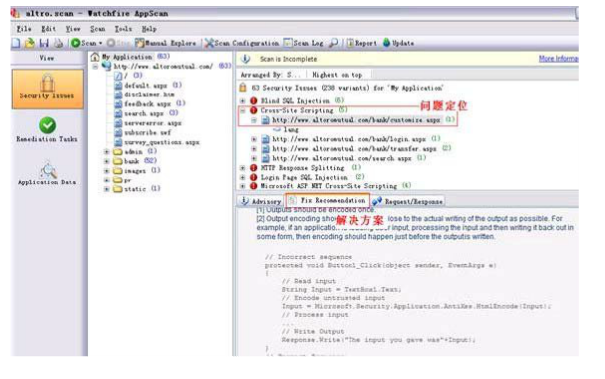Screen dimensions: 605x379
Task: Open the Tools menu
Action: pos(123,29)
